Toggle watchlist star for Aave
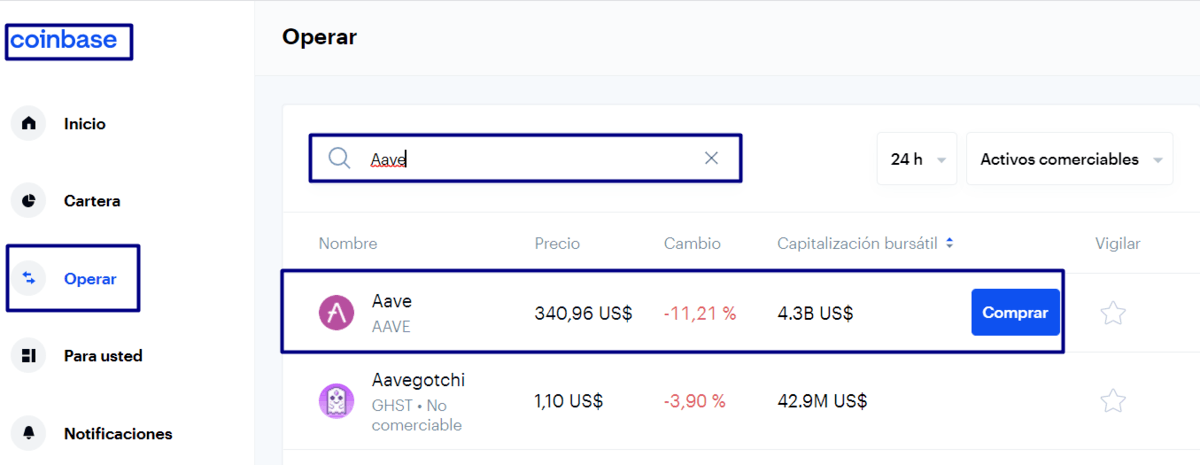The height and width of the screenshot is (465, 1200). pyautogui.click(x=1113, y=313)
